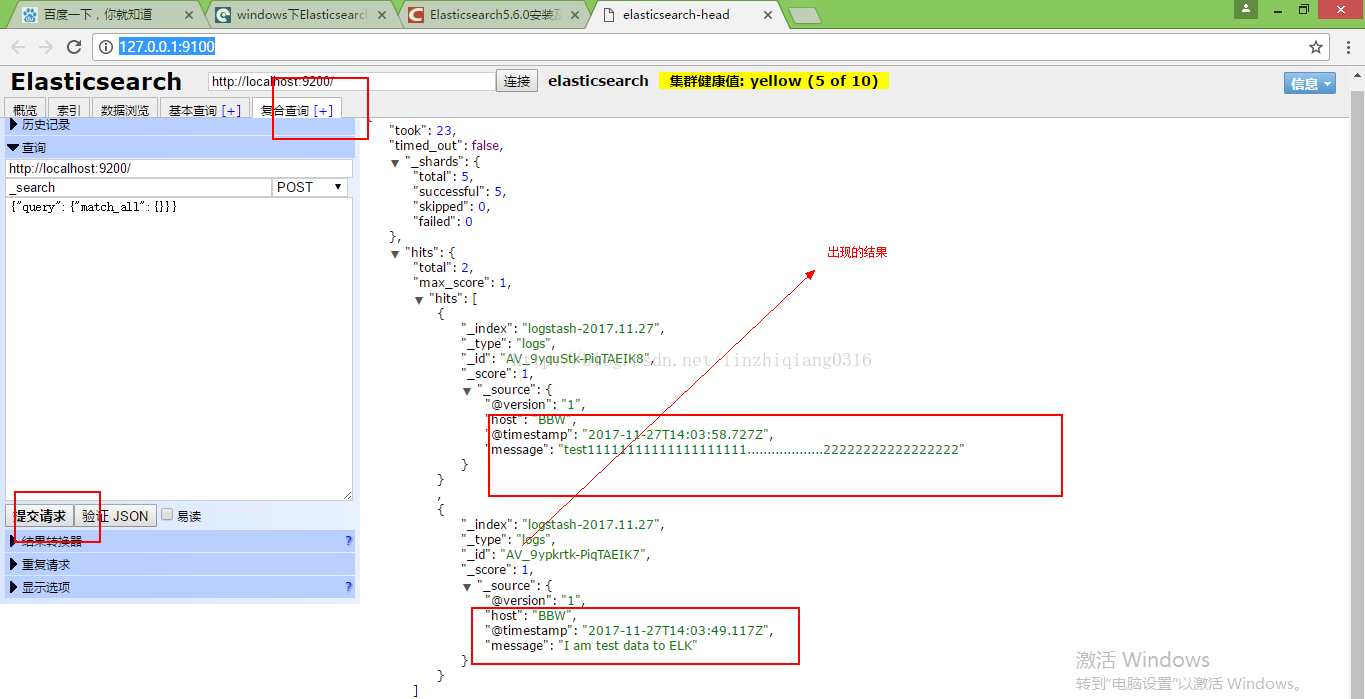Image resolution: width=1365 pixels, height=699 pixels.
Task: Collapse _source of AV_9yquStk record
Action: point(467,390)
